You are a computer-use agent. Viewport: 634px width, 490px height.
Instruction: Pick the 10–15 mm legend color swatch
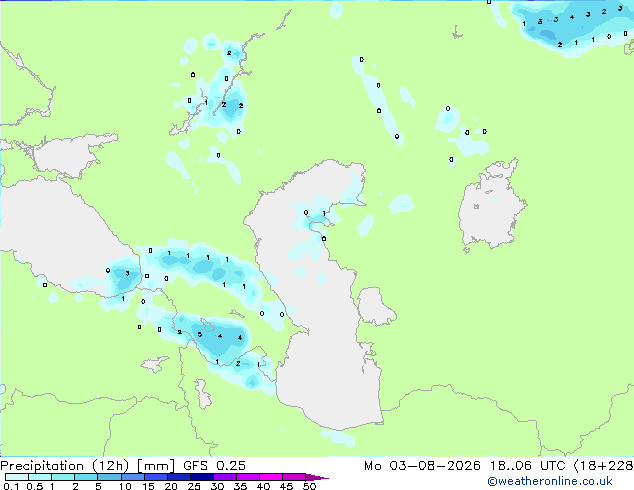132,477
